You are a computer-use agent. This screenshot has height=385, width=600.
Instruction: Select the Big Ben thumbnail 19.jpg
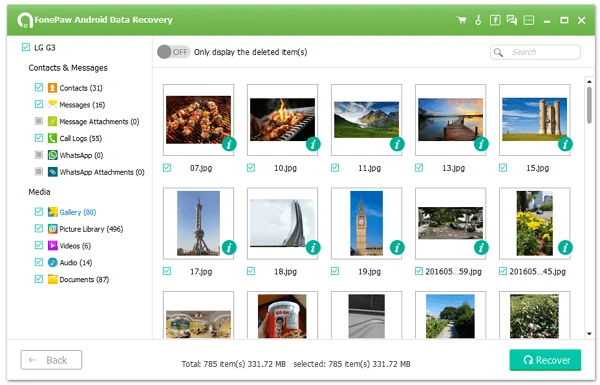point(367,223)
